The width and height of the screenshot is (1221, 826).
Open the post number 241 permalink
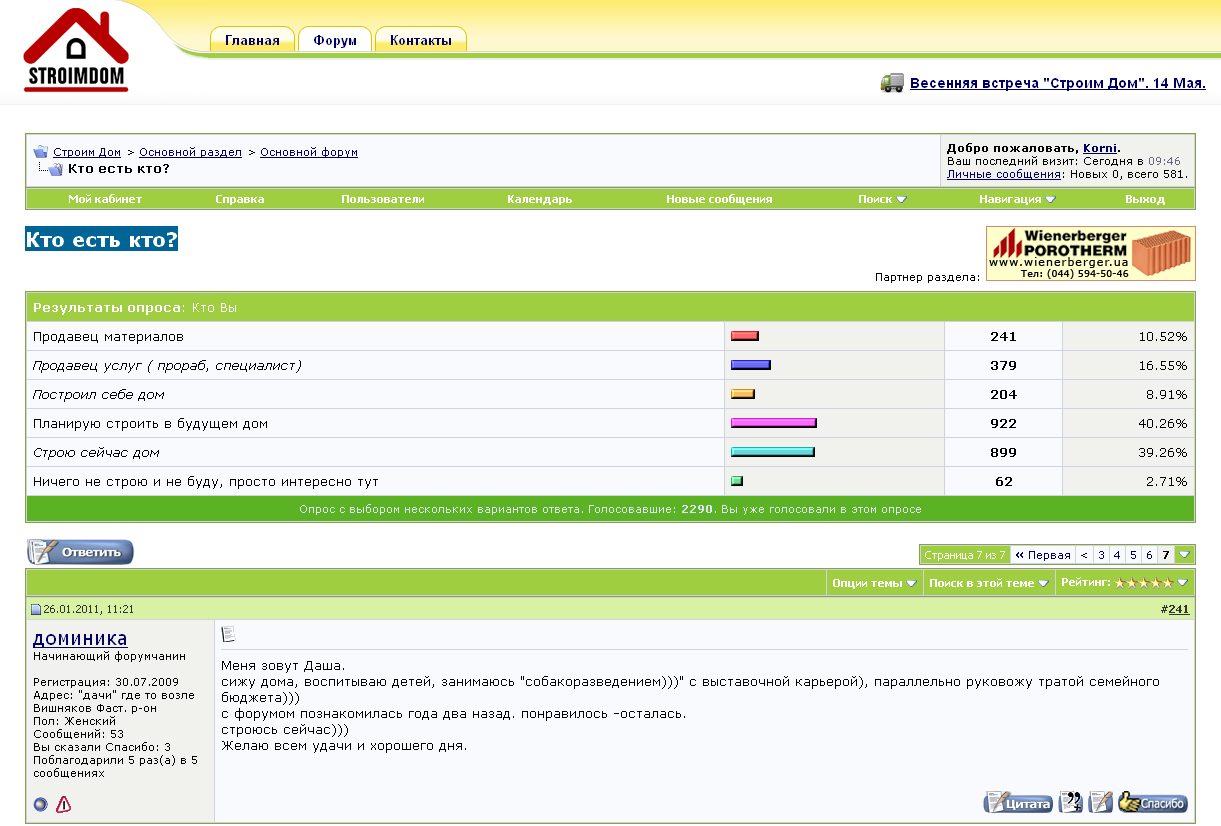tap(1179, 609)
